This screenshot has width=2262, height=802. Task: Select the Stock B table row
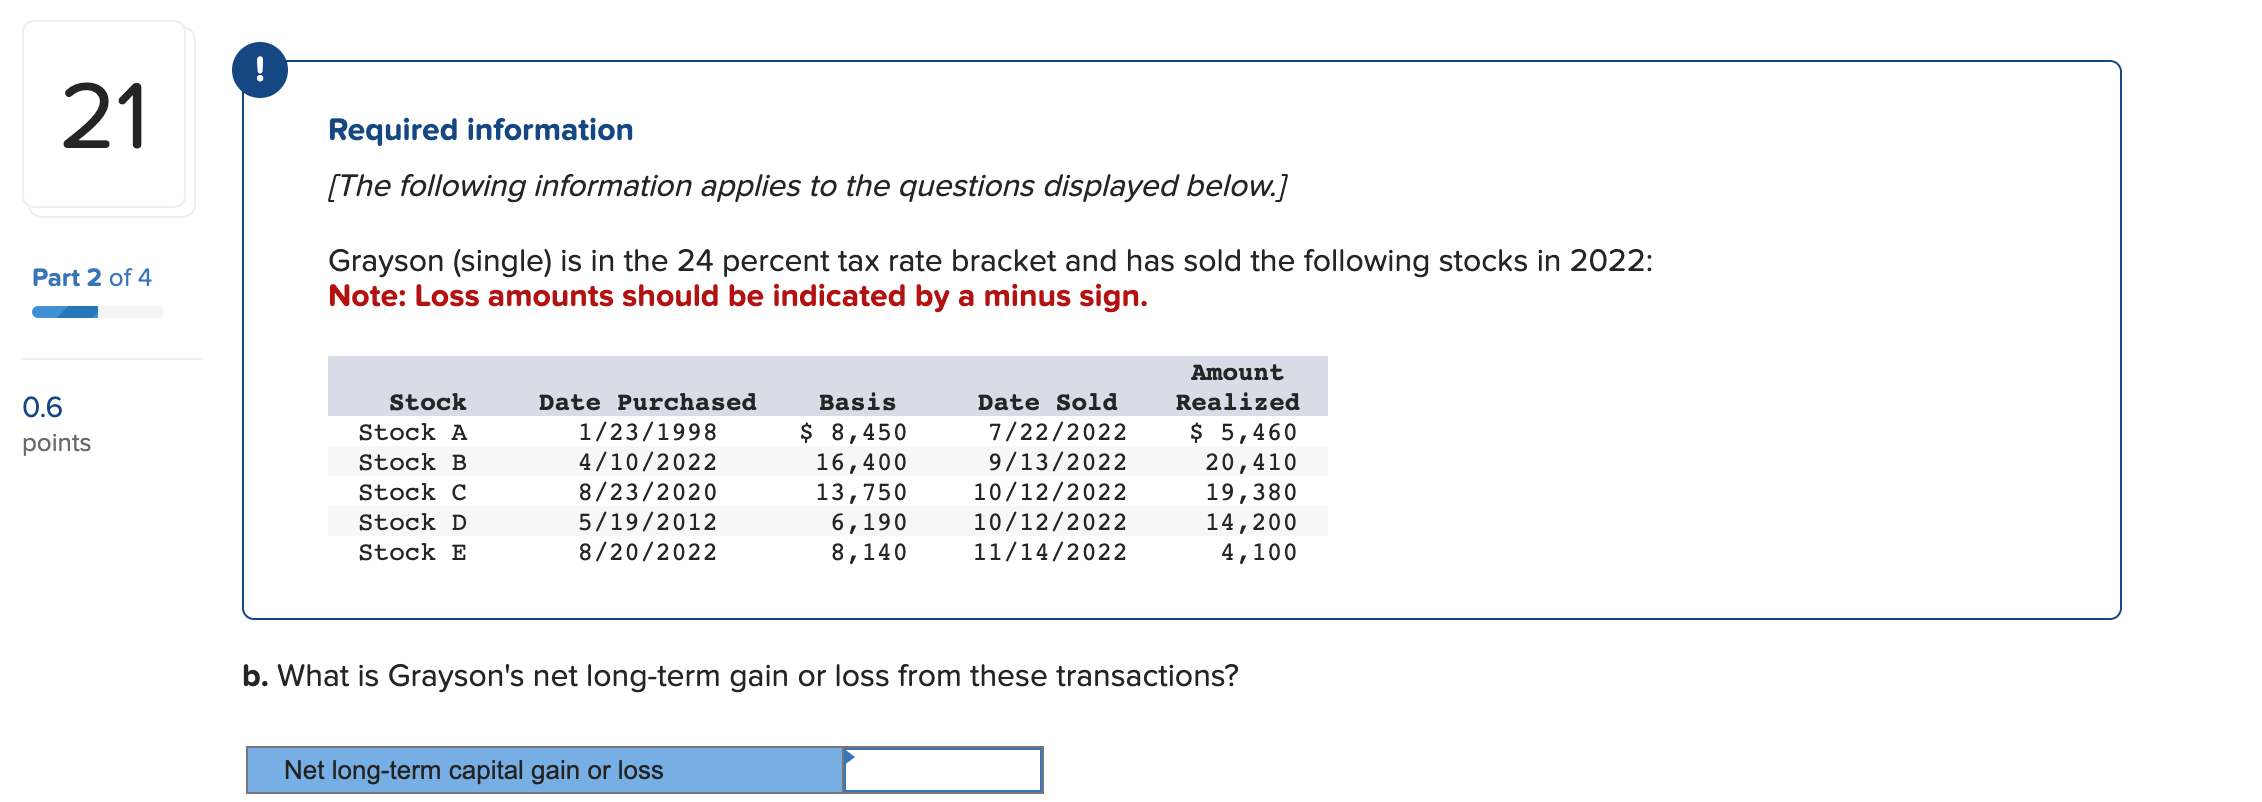pos(828,462)
